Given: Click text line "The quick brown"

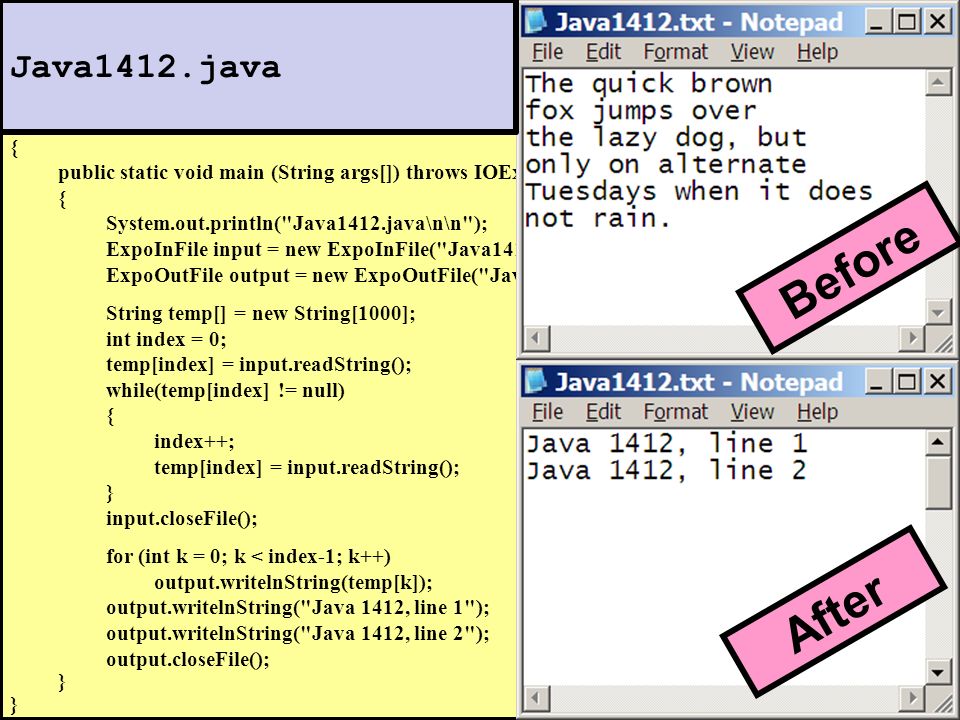Looking at the screenshot, I should (648, 84).
